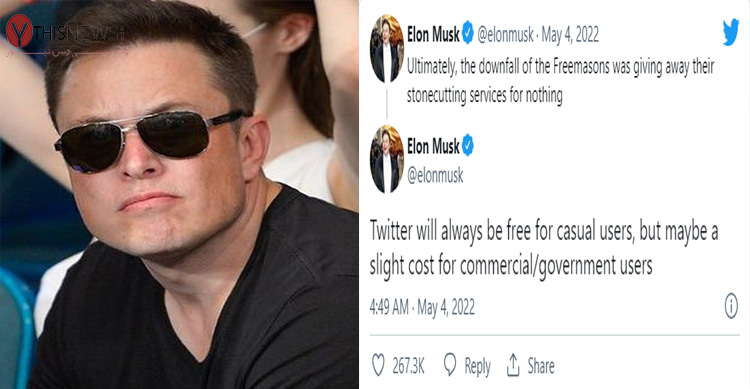750x389 pixels.
Task: Click the share upload arrow icon
Action: point(513,365)
